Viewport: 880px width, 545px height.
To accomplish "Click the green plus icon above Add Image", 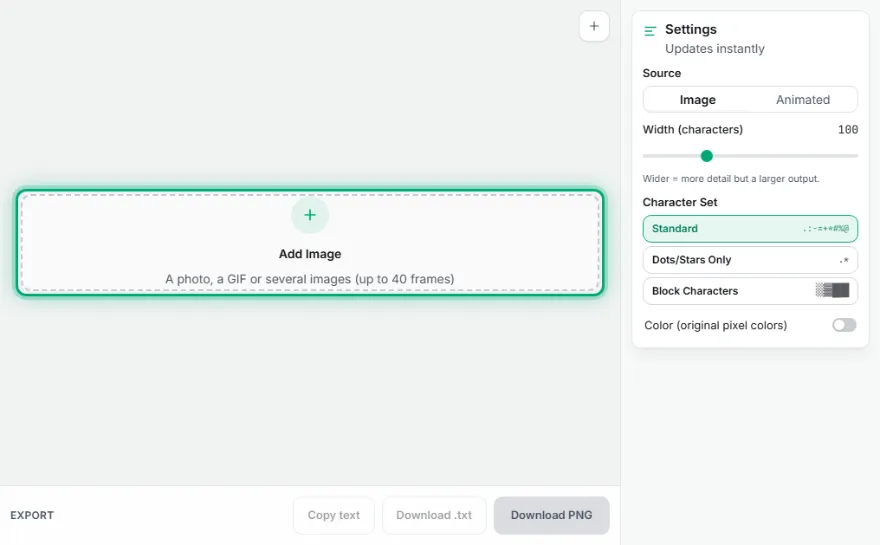I will click(310, 215).
